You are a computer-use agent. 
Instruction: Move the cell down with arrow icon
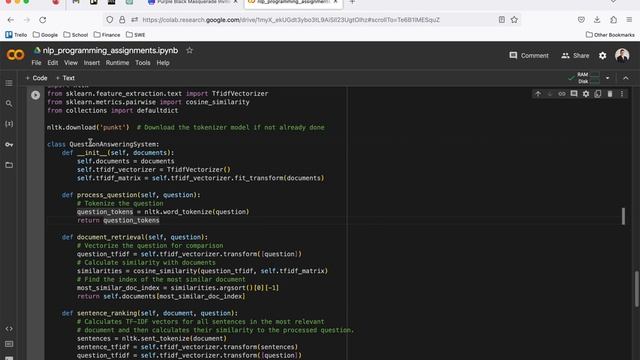(x=550, y=94)
